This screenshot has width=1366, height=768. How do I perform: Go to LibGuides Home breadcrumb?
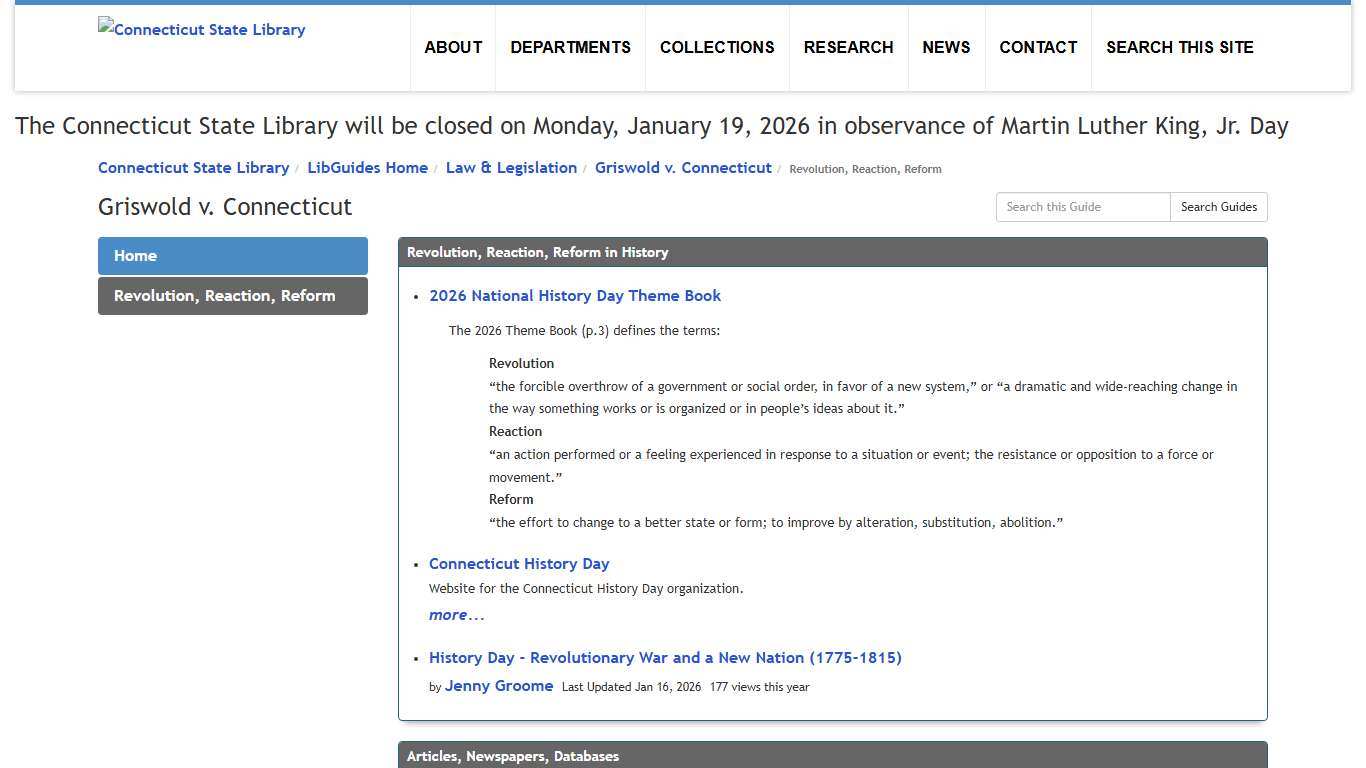(367, 168)
